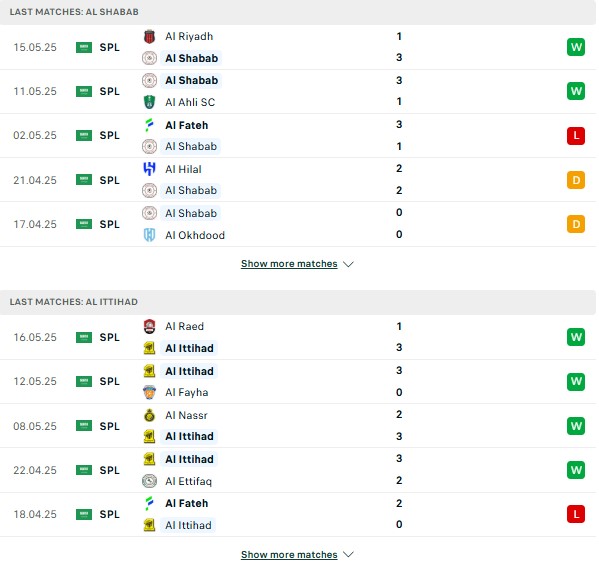Click the Al Fayha crest icon
The height and width of the screenshot is (566, 599).
[x=149, y=392]
